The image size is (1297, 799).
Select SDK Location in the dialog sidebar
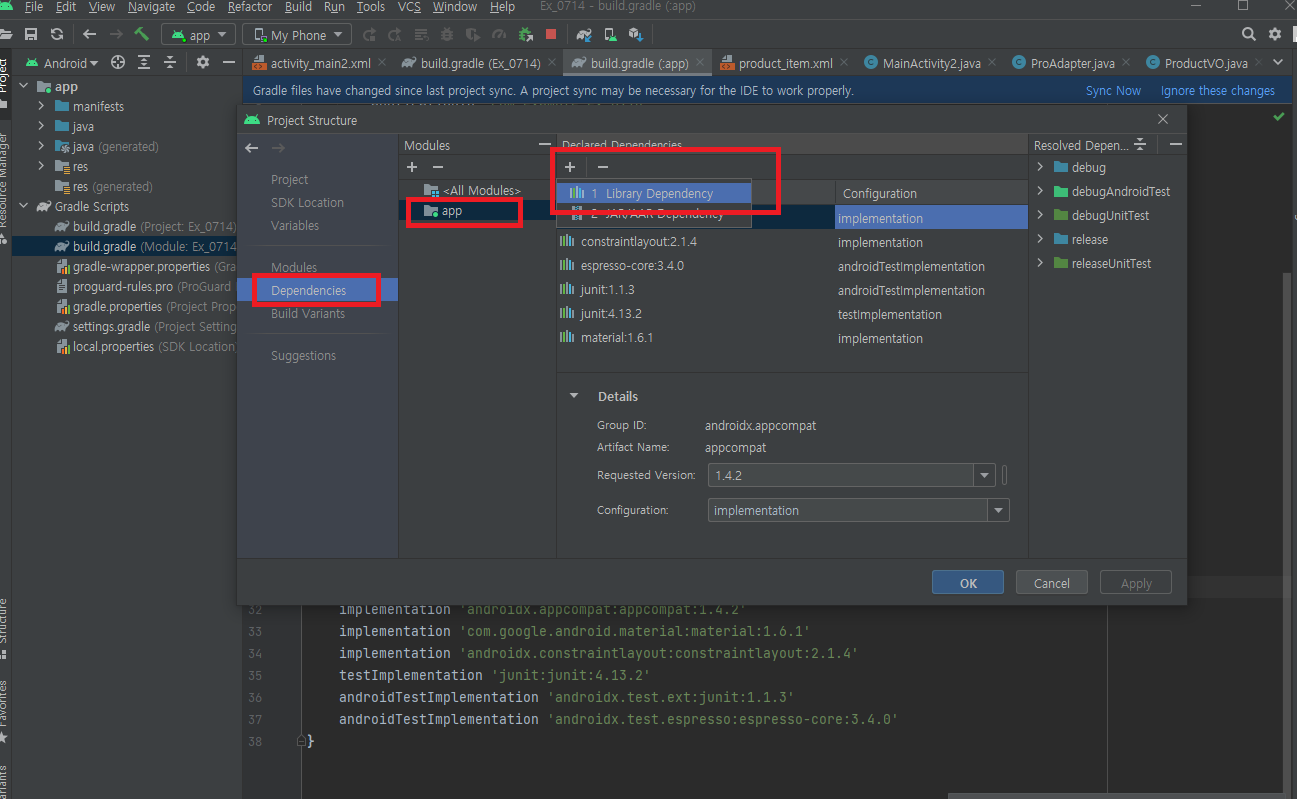tap(307, 202)
